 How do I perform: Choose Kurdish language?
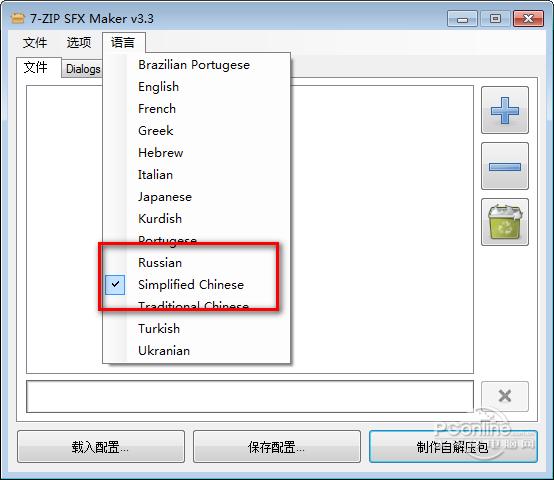click(x=196, y=219)
